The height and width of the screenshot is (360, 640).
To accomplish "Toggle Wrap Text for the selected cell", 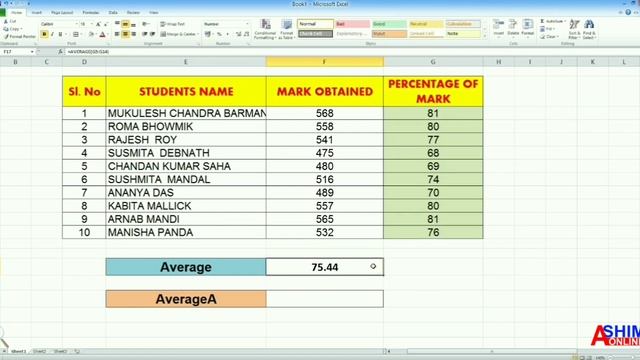I will tap(173, 24).
